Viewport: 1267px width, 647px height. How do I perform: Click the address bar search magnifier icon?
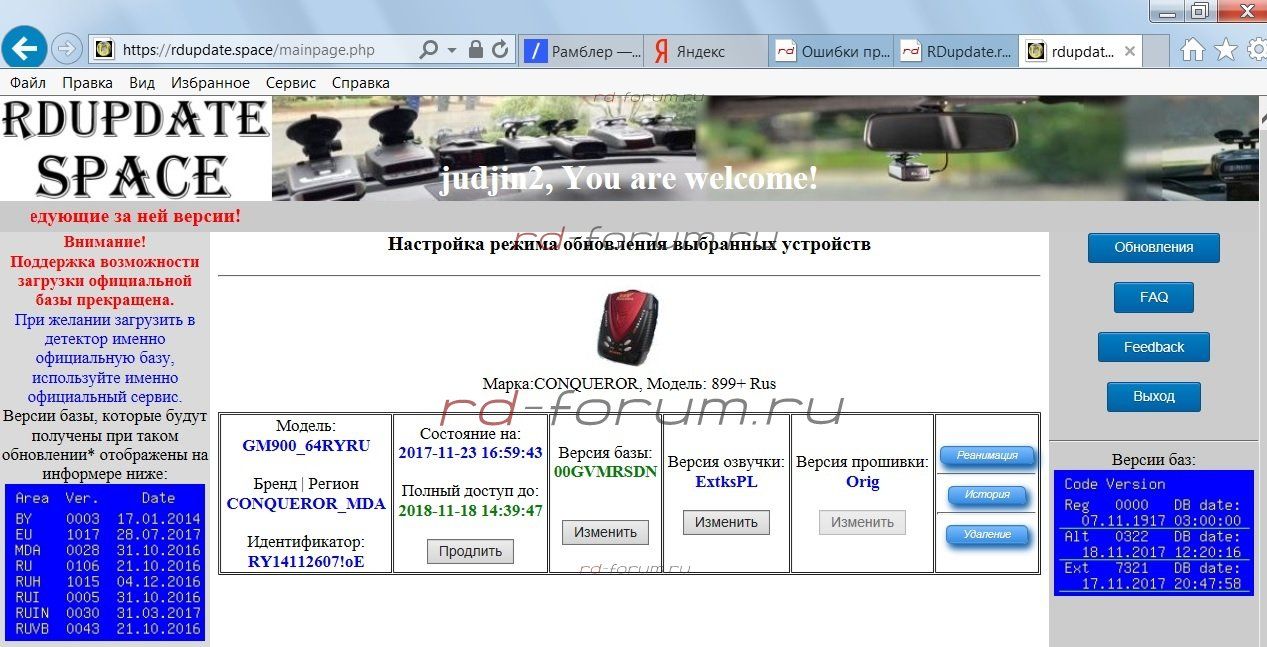pos(428,50)
